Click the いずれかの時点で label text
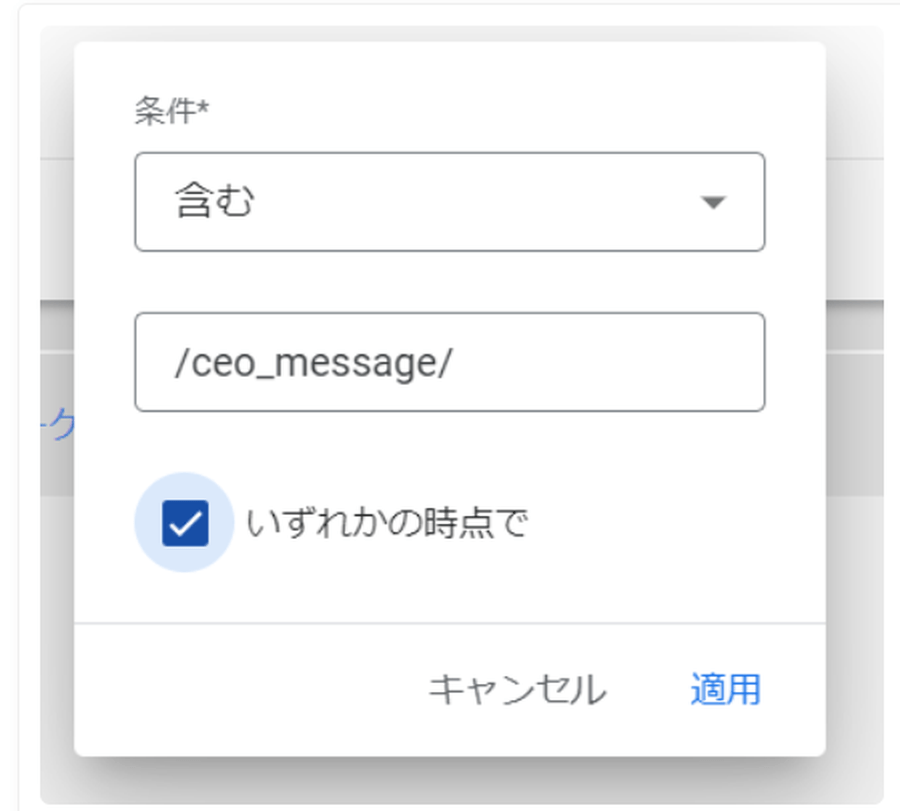Viewport: 900px width, 811px height. 386,523
